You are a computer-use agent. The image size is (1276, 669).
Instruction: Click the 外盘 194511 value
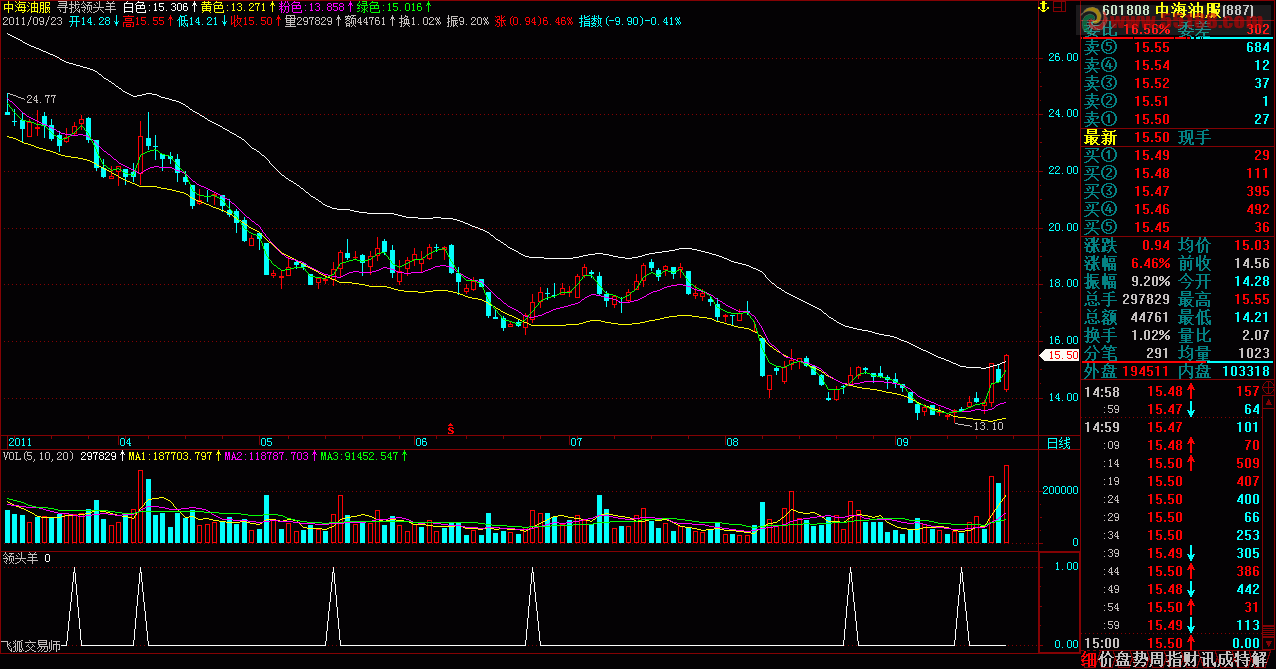point(1146,371)
